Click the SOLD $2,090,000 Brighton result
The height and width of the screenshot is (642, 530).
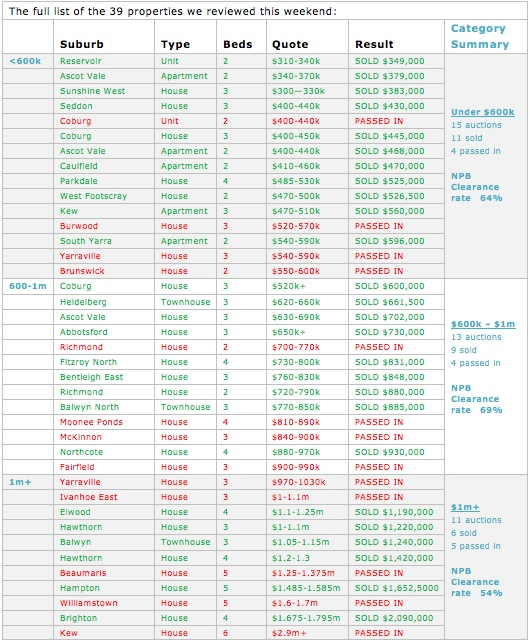coord(394,618)
